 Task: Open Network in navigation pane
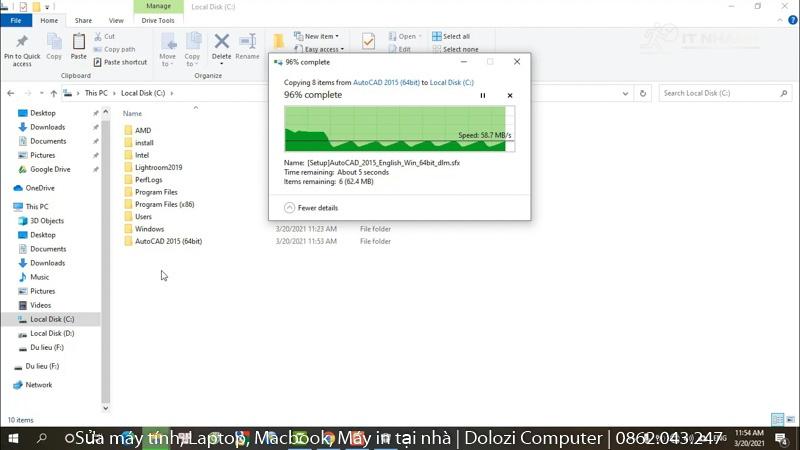(x=39, y=385)
